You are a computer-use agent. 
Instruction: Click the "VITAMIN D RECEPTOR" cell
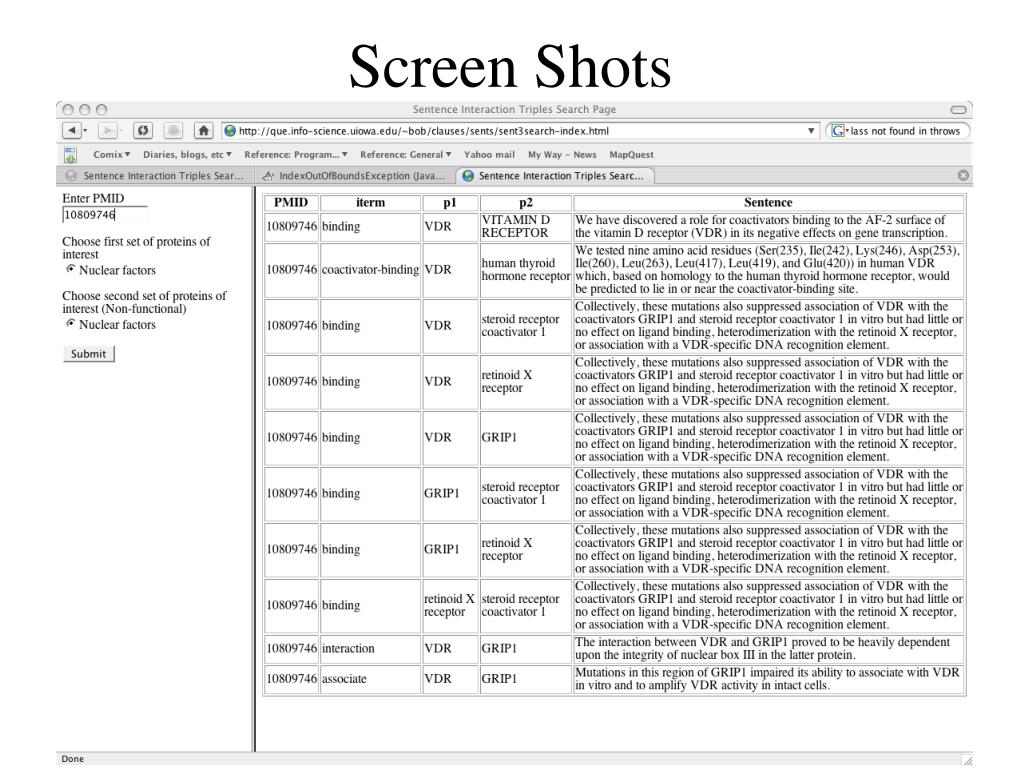[526, 227]
